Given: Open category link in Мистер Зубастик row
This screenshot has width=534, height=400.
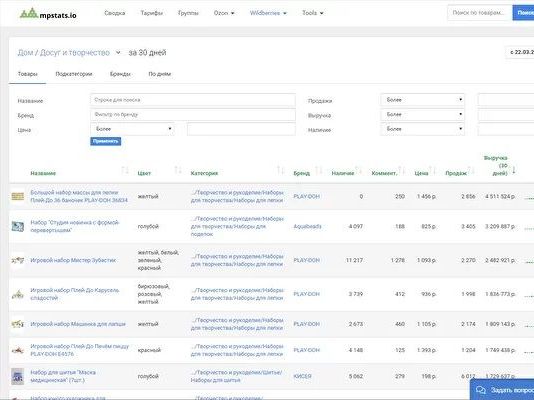Looking at the screenshot, I should pyautogui.click(x=237, y=260).
